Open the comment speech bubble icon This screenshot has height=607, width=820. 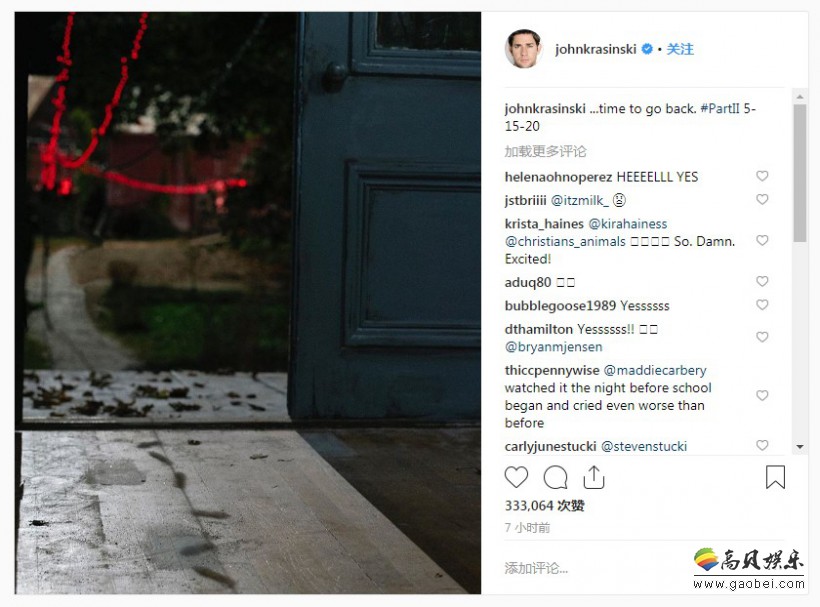coord(555,477)
